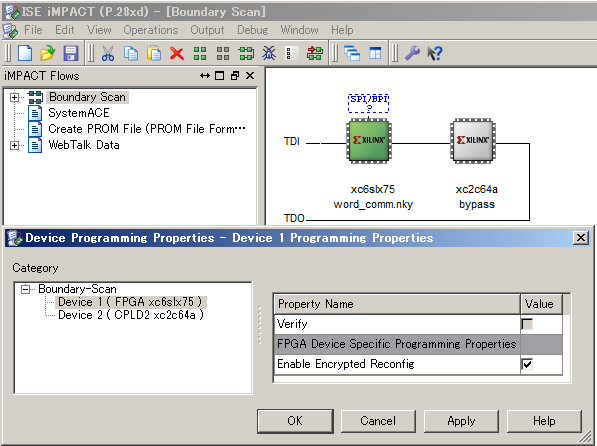The image size is (597, 446).
Task: Maximize the iMPACT Flows panel
Action: (220, 76)
